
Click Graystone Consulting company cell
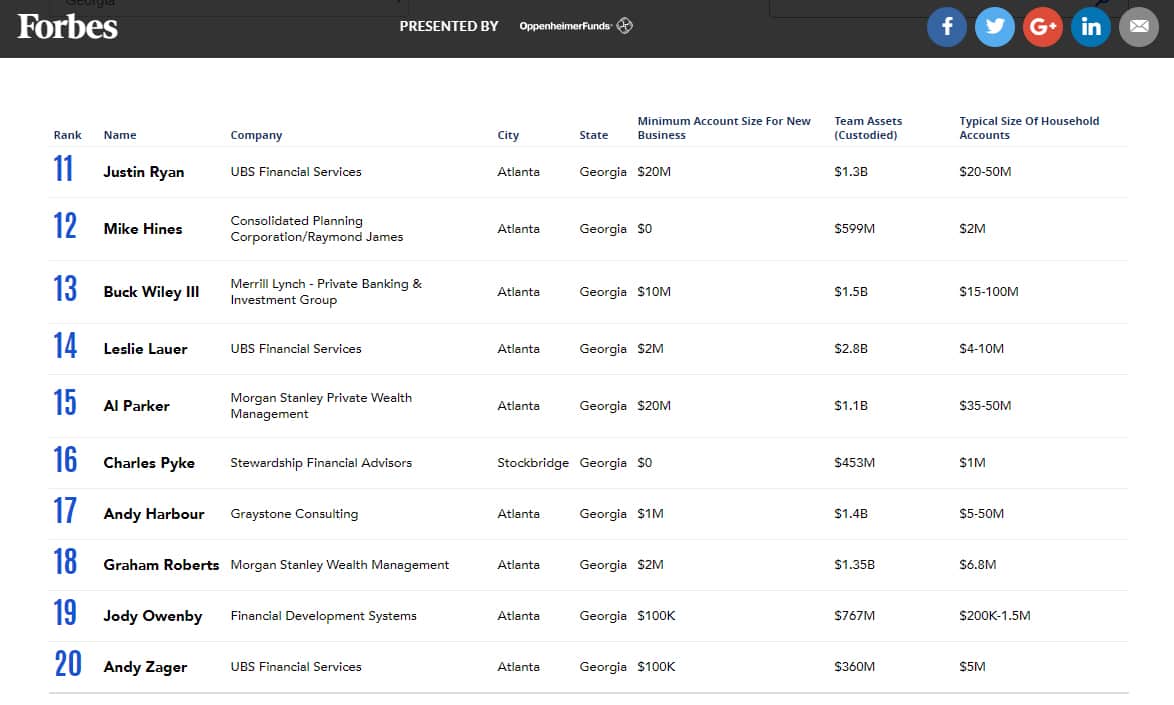(x=294, y=514)
